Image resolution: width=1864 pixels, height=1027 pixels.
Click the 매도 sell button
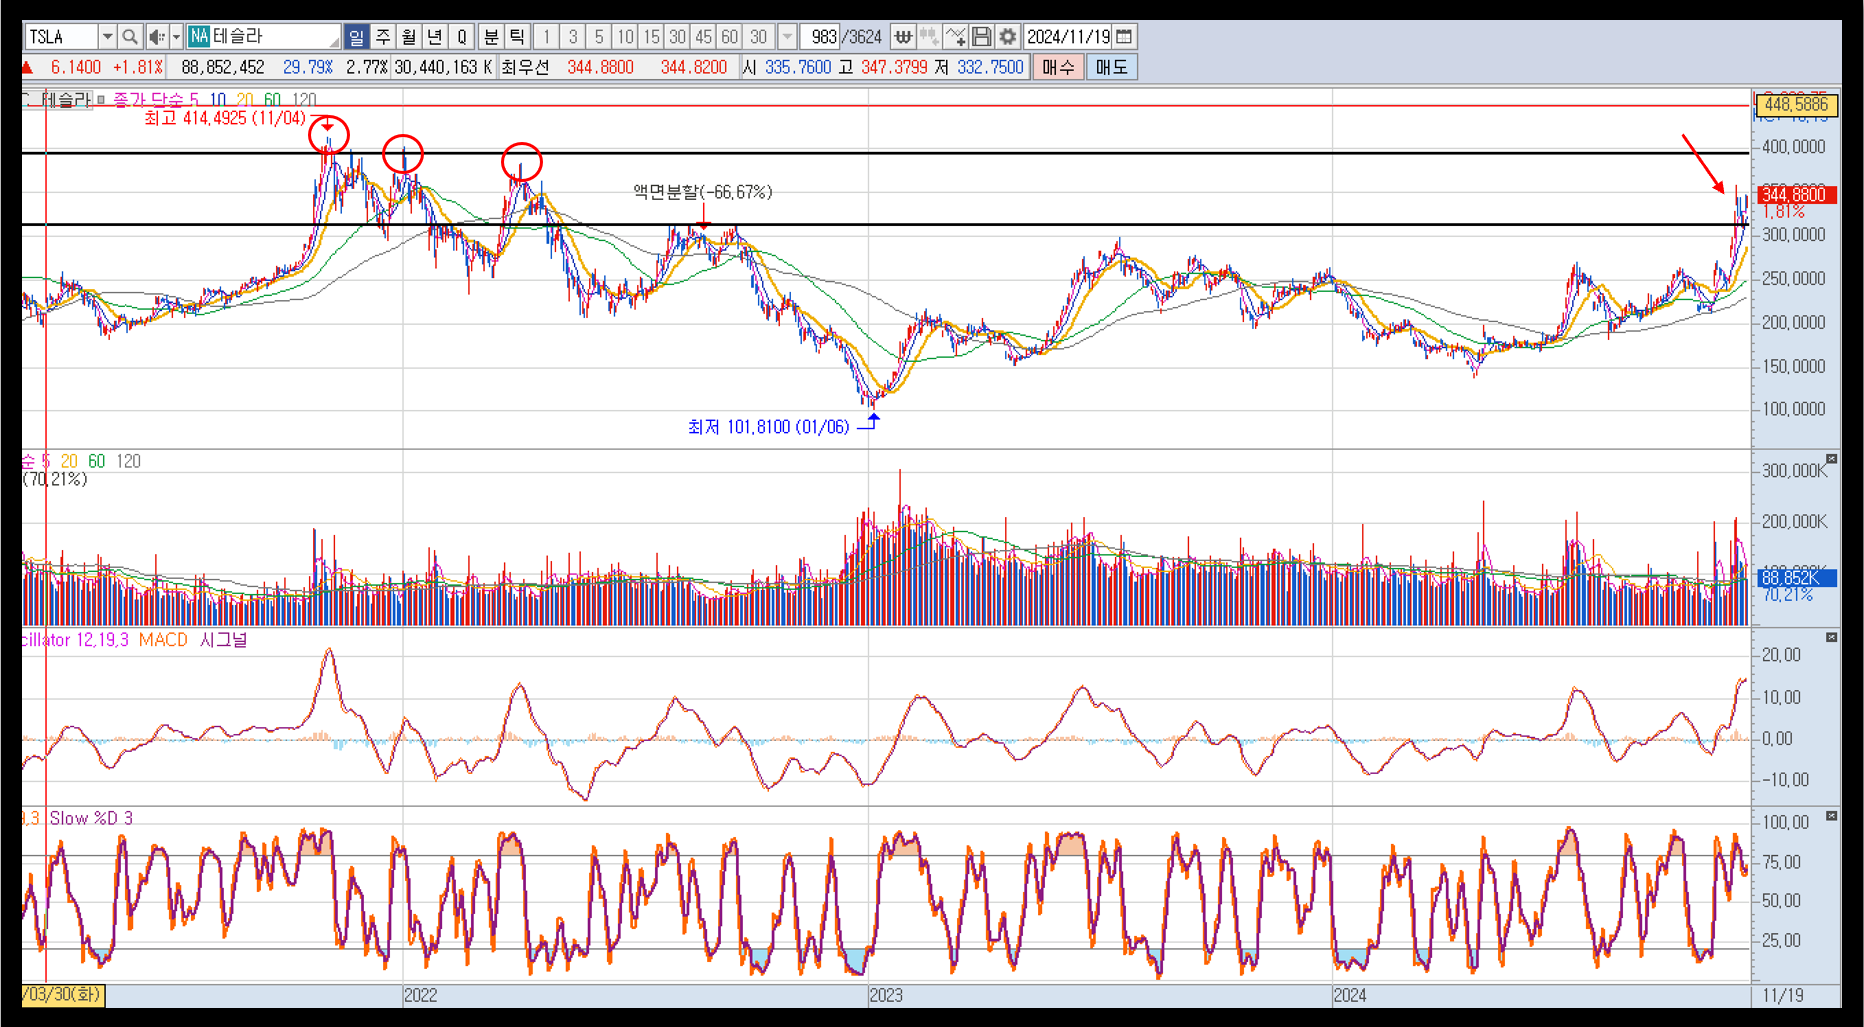pos(1111,67)
